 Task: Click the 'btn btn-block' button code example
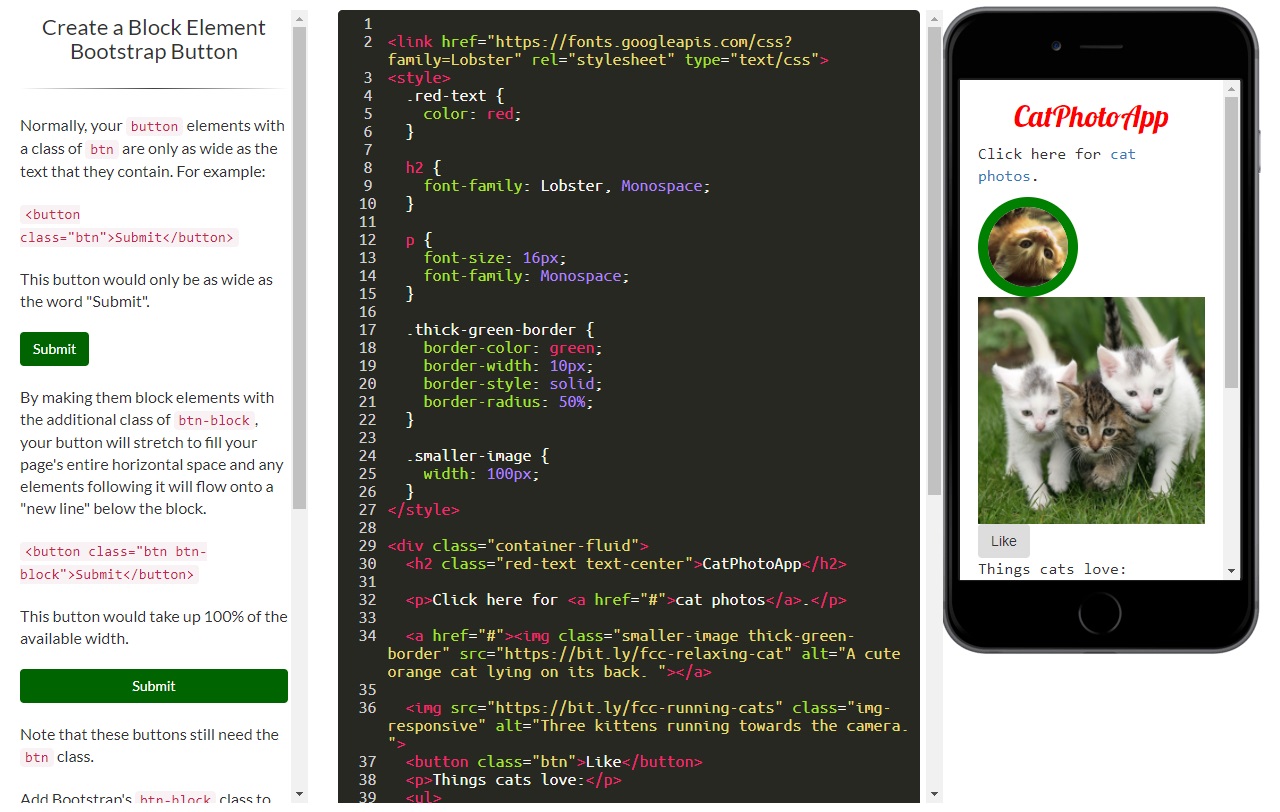click(113, 563)
